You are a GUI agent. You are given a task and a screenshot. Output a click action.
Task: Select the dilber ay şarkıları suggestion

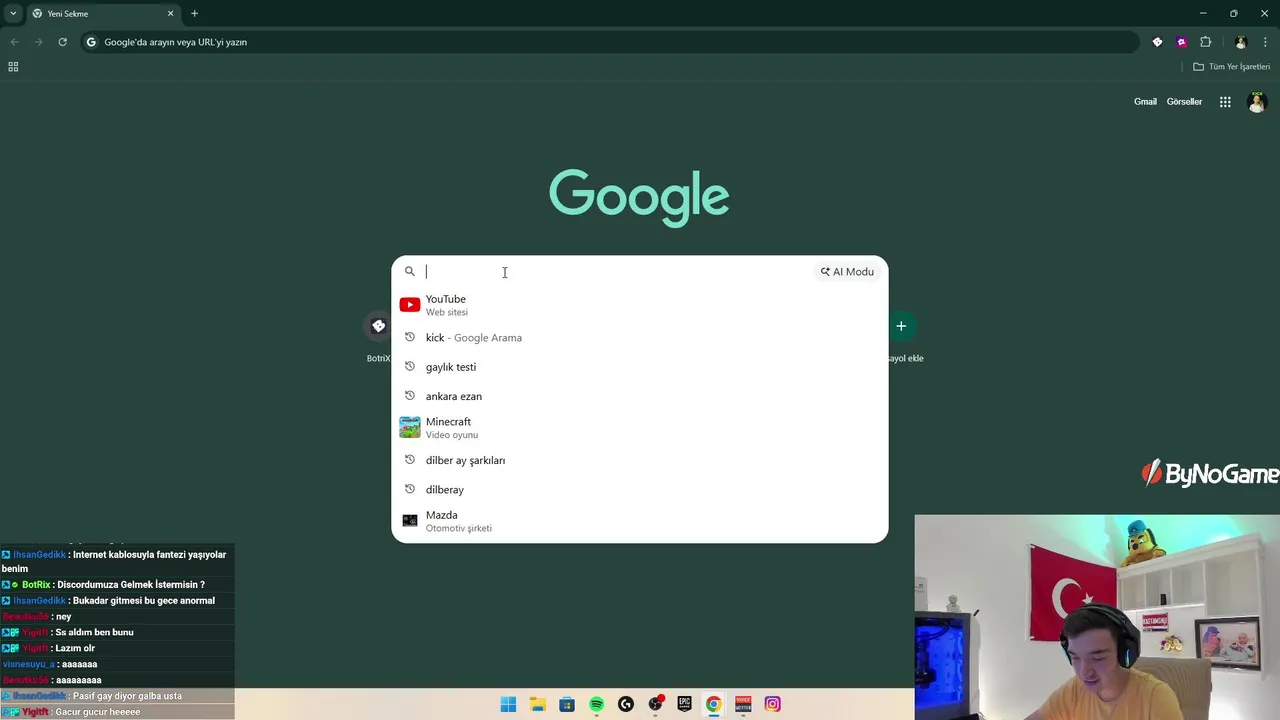[x=640, y=460]
